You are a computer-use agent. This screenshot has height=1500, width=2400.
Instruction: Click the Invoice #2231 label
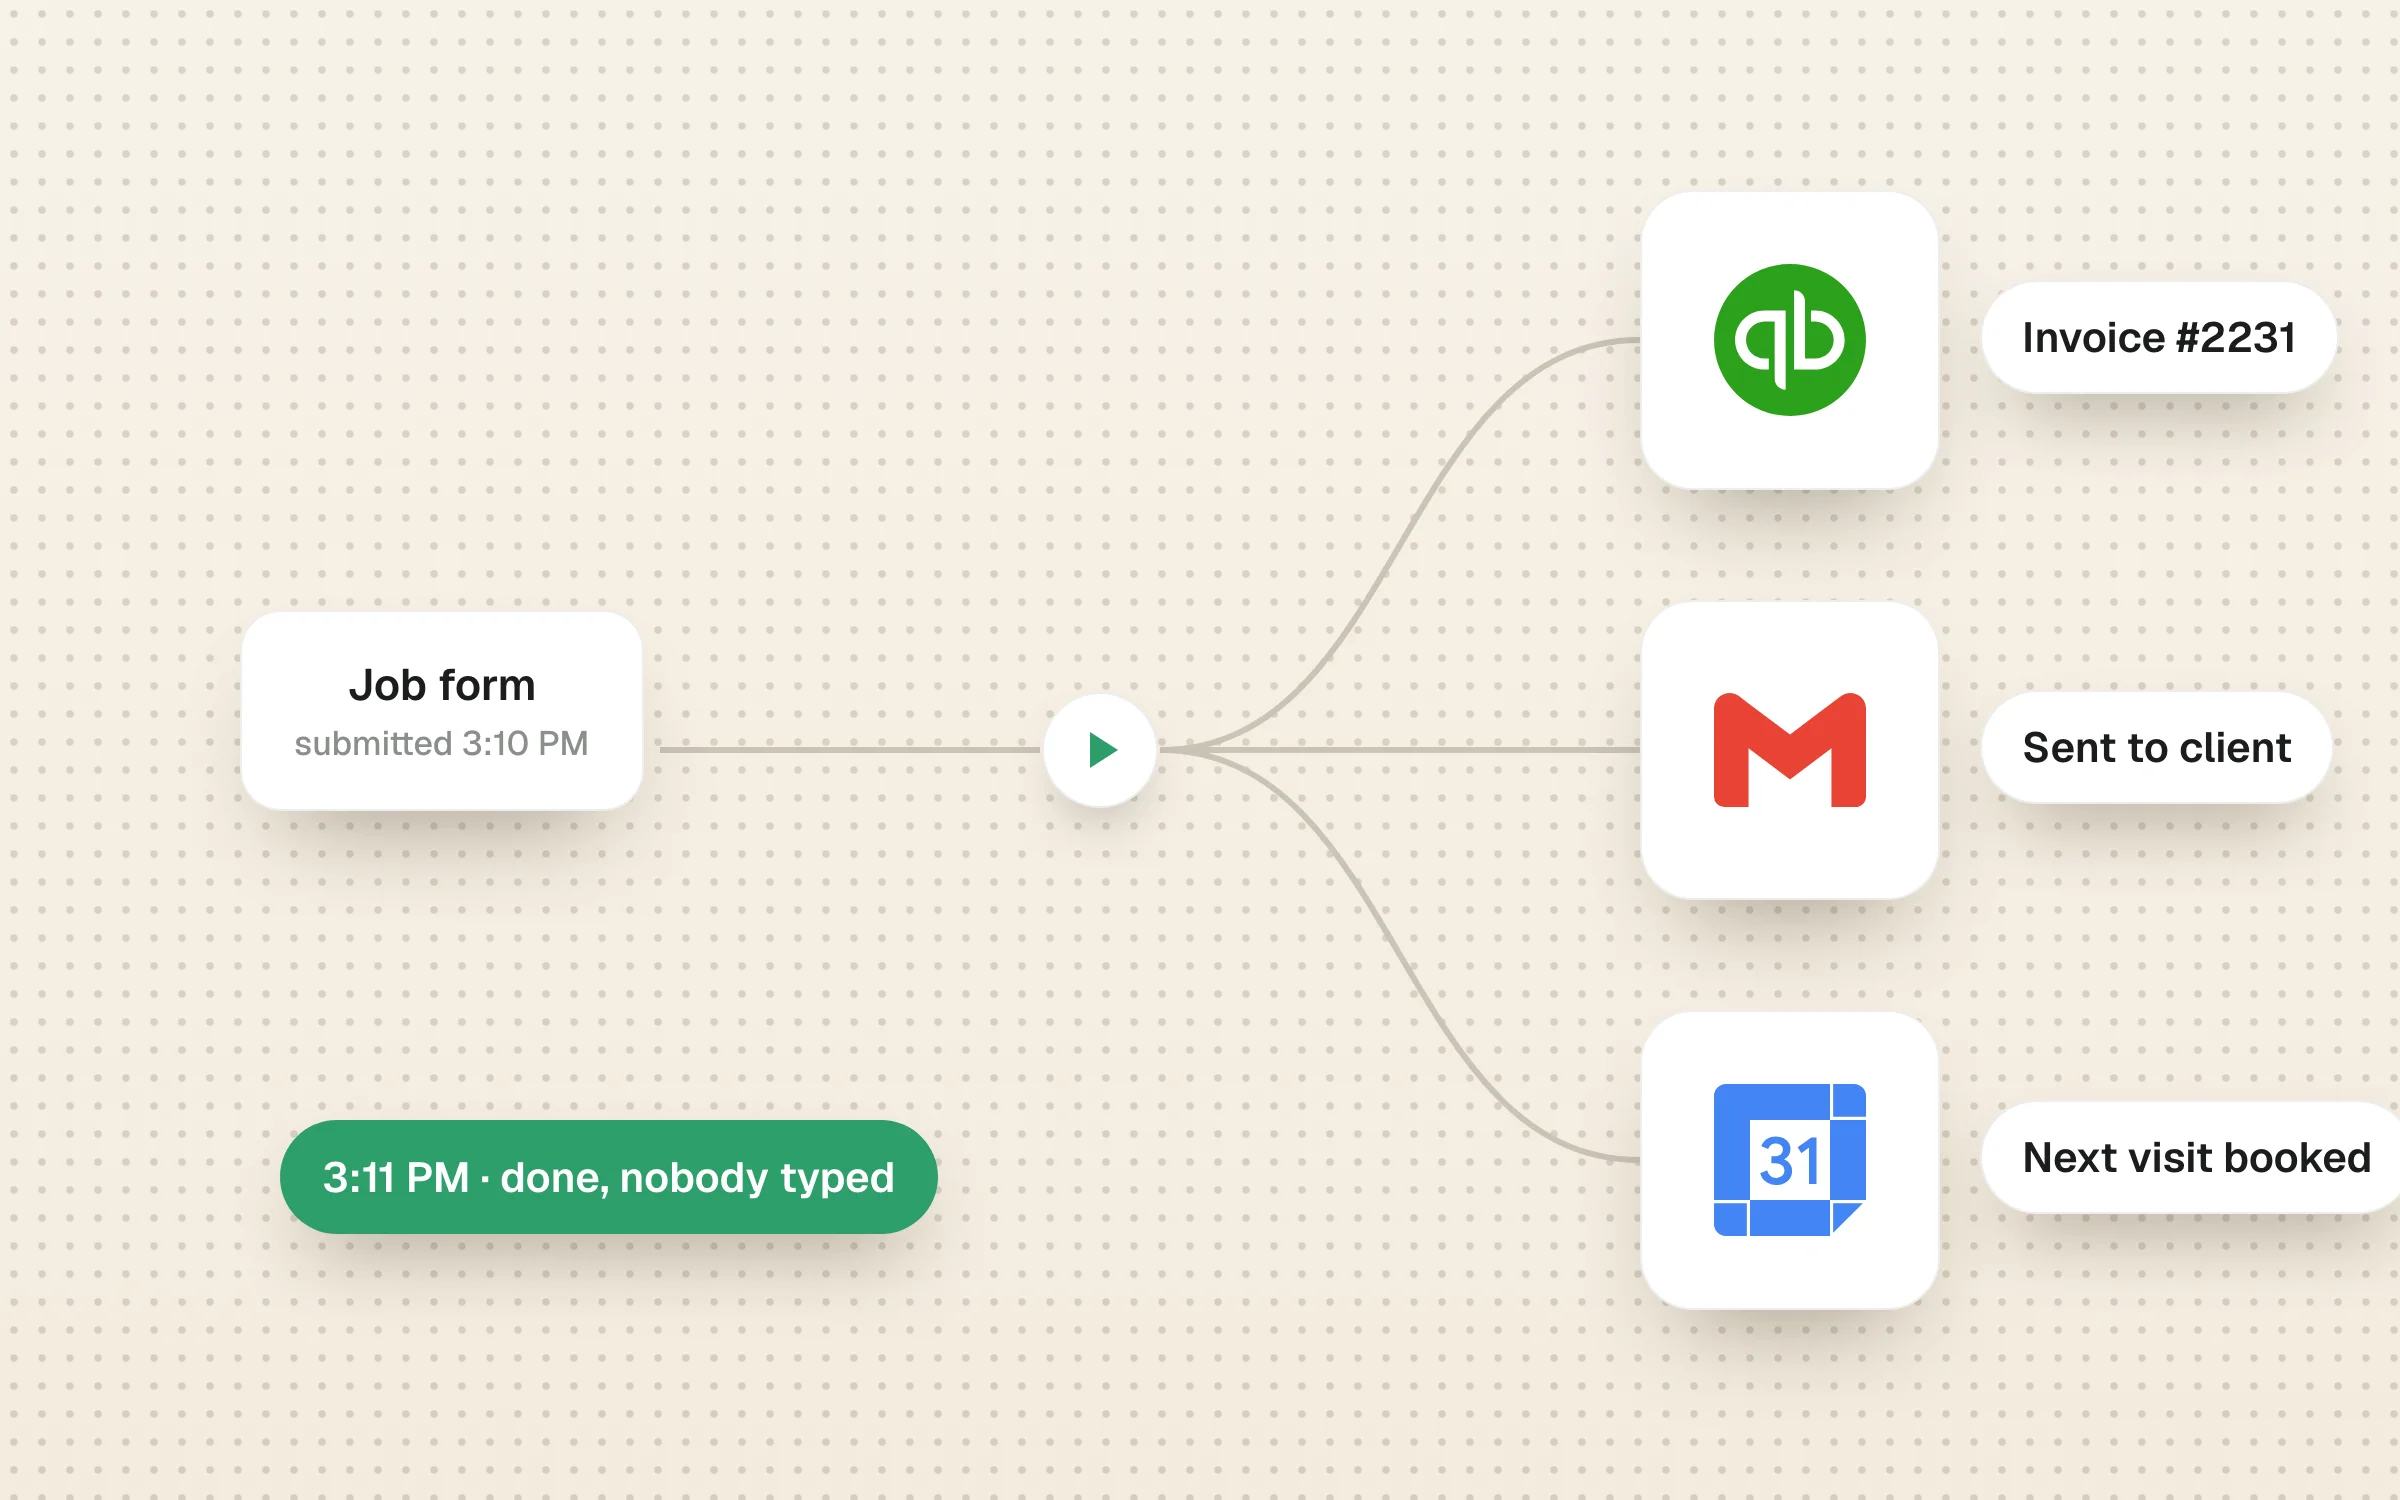(2159, 338)
